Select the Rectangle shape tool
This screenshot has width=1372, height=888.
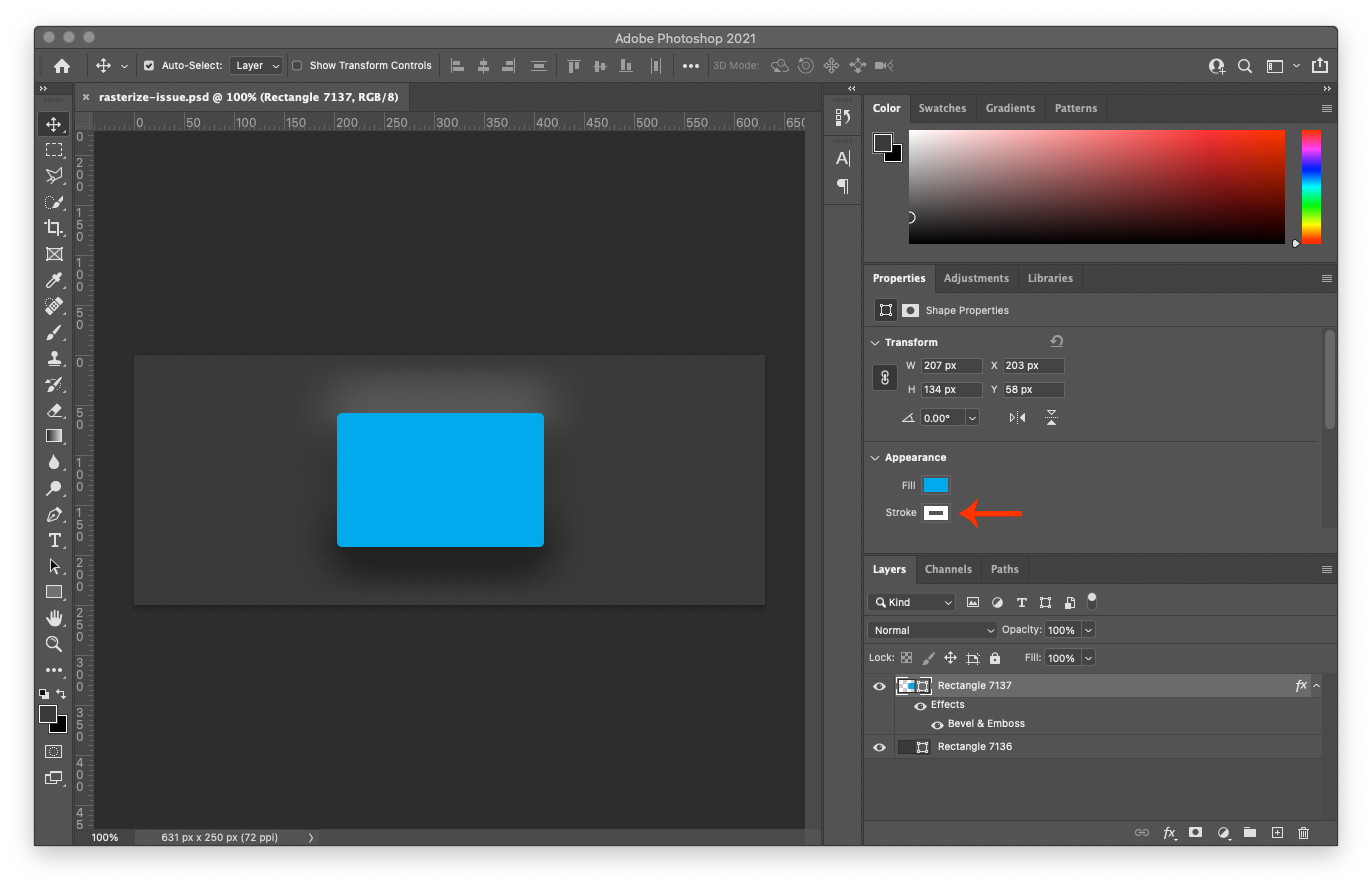click(x=54, y=592)
